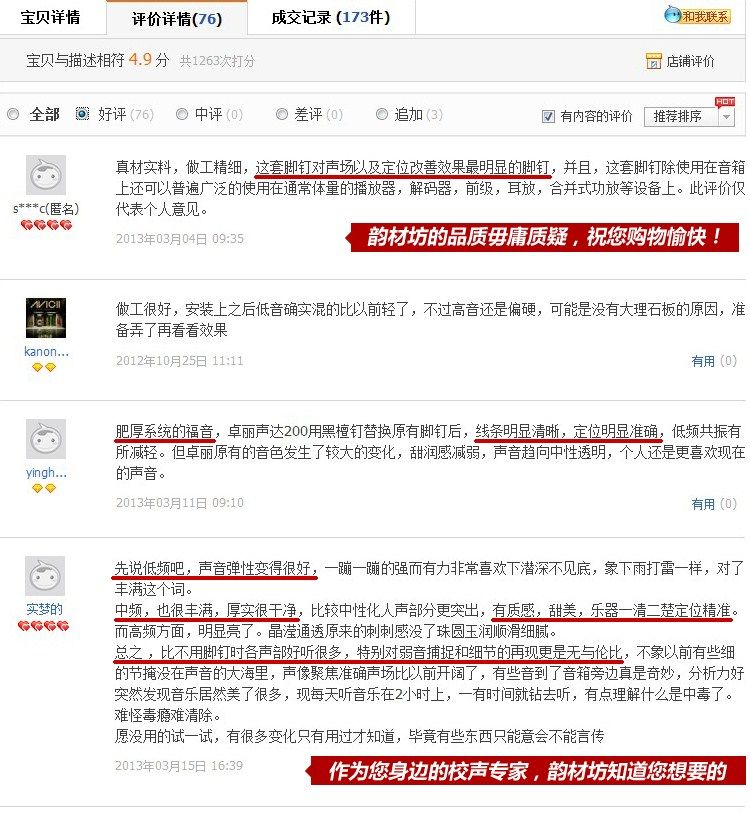
Task: Open kanon reviewer's Avicii avatar image
Action: point(46,318)
